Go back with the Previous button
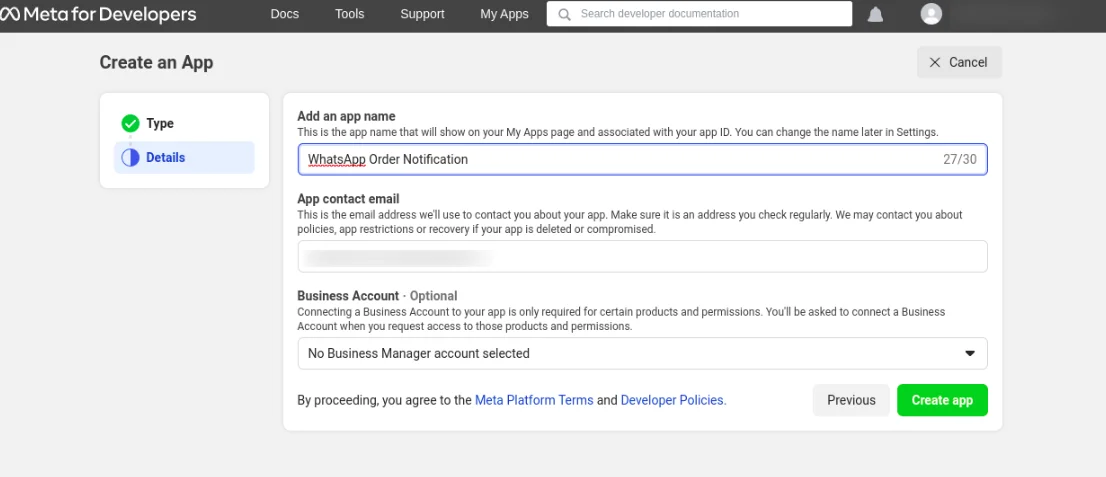 tap(851, 400)
